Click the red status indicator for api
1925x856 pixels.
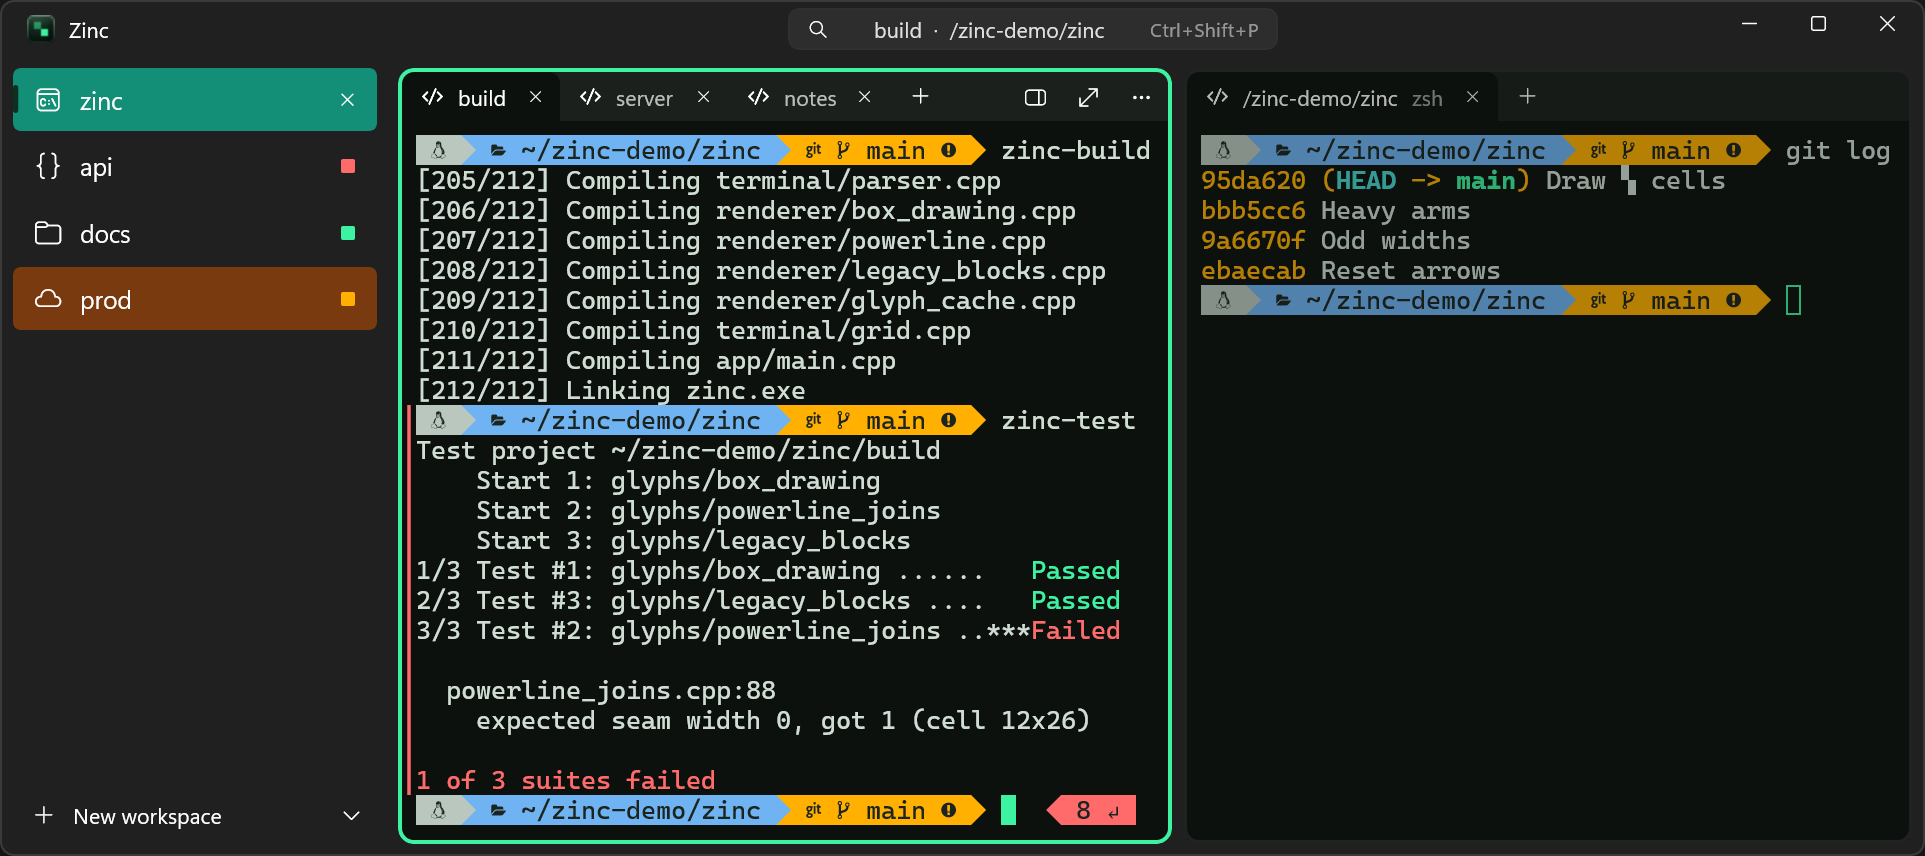click(348, 166)
